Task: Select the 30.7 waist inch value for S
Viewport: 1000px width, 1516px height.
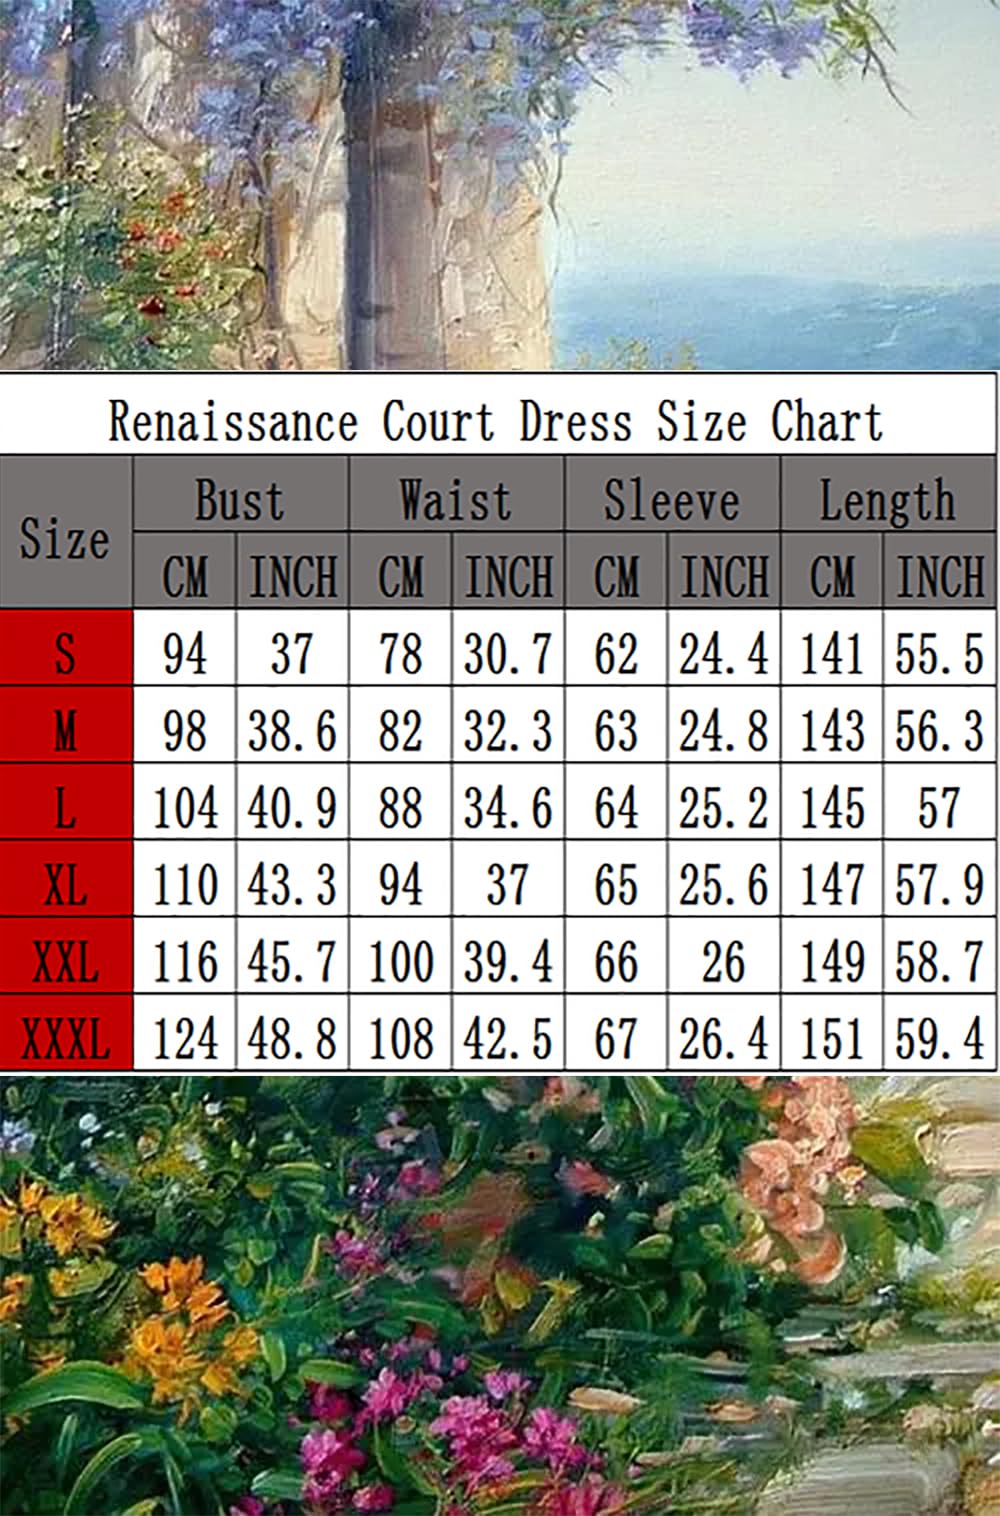Action: pos(508,654)
